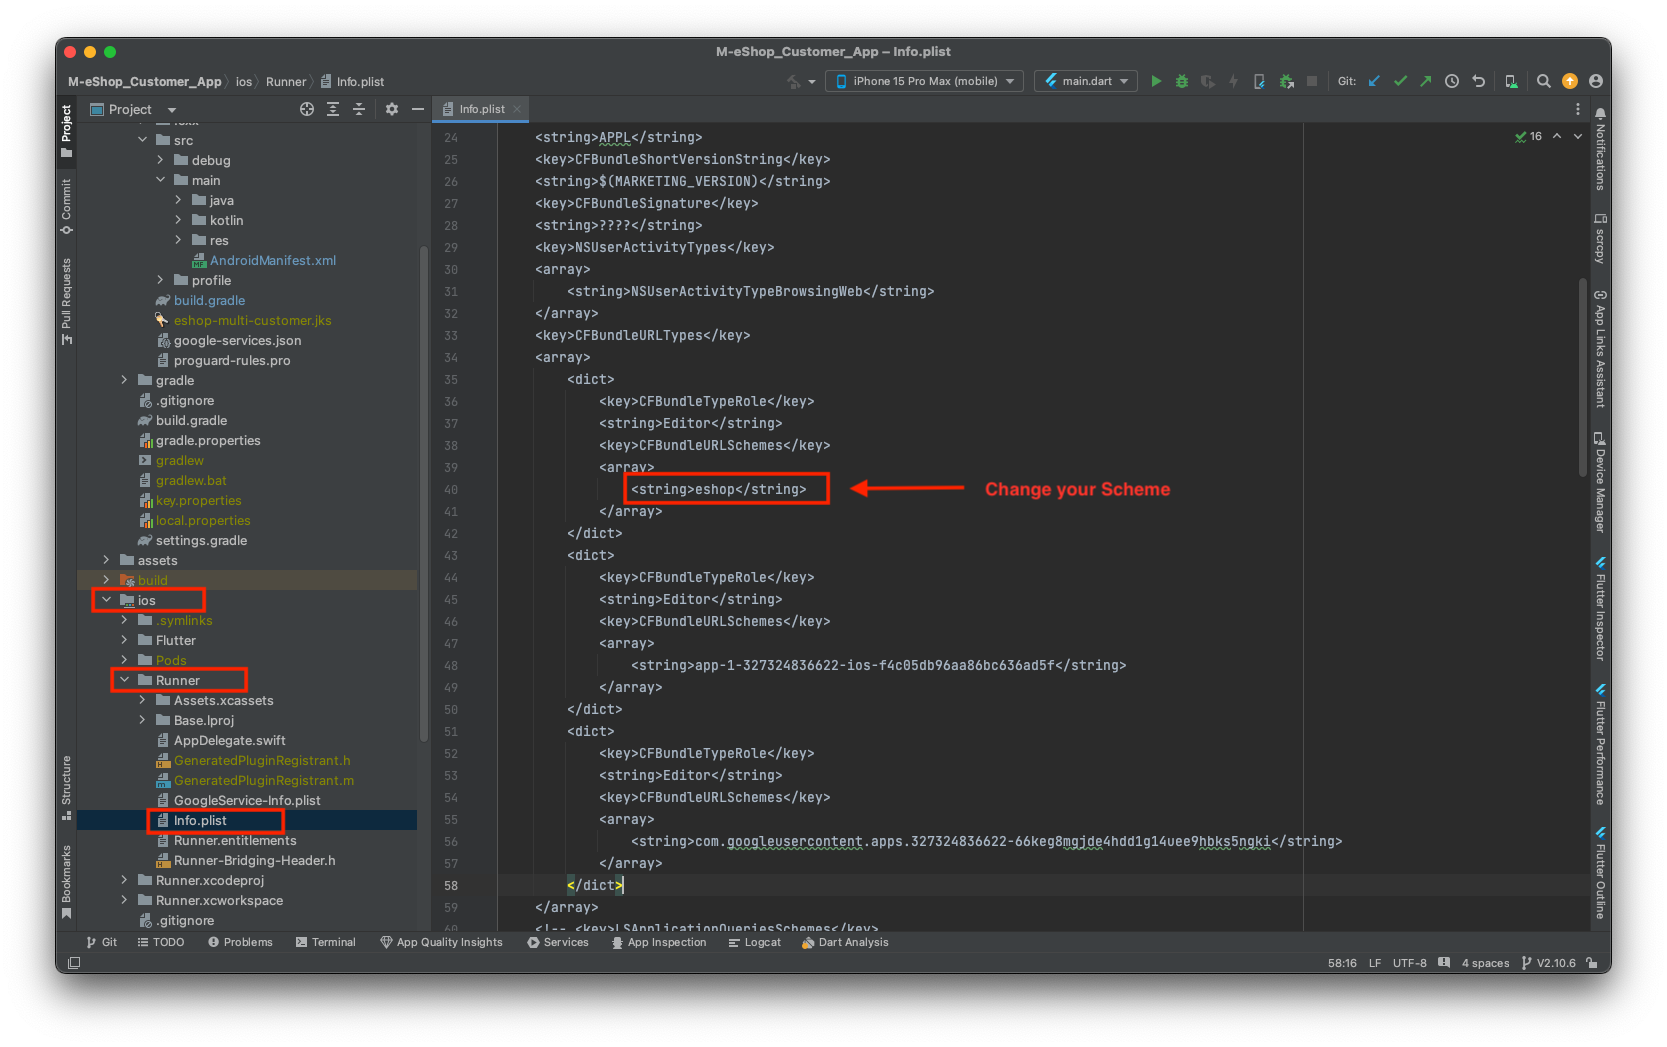Click Git branch V2.10.6 in status bar
This screenshot has width=1667, height=1047.
[x=1548, y=963]
